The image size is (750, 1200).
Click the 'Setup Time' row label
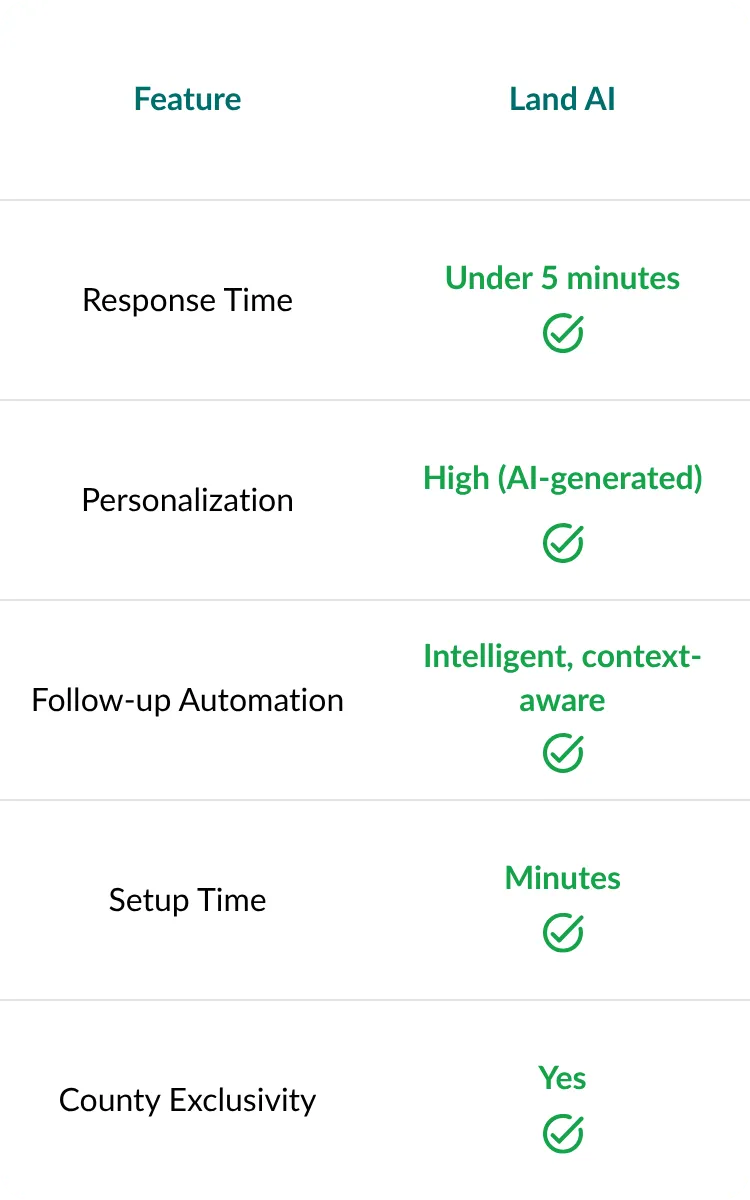coord(188,900)
